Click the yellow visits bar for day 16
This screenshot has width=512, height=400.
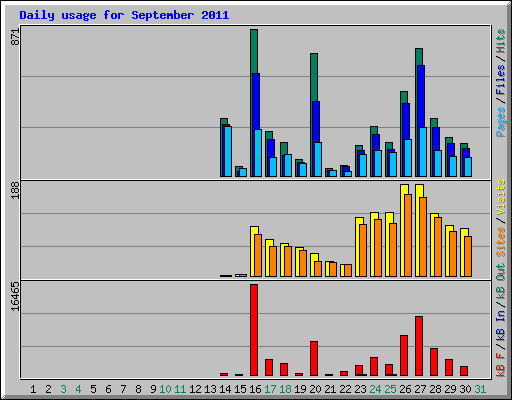pyautogui.click(x=253, y=251)
